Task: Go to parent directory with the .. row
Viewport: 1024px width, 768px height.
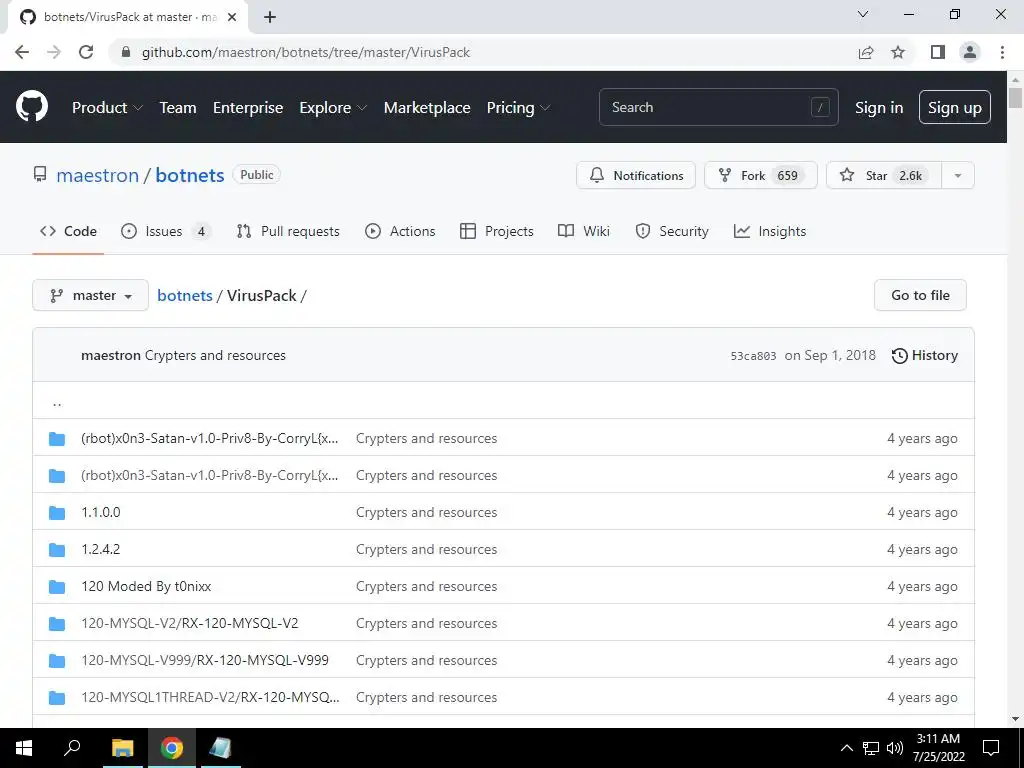Action: click(503, 402)
